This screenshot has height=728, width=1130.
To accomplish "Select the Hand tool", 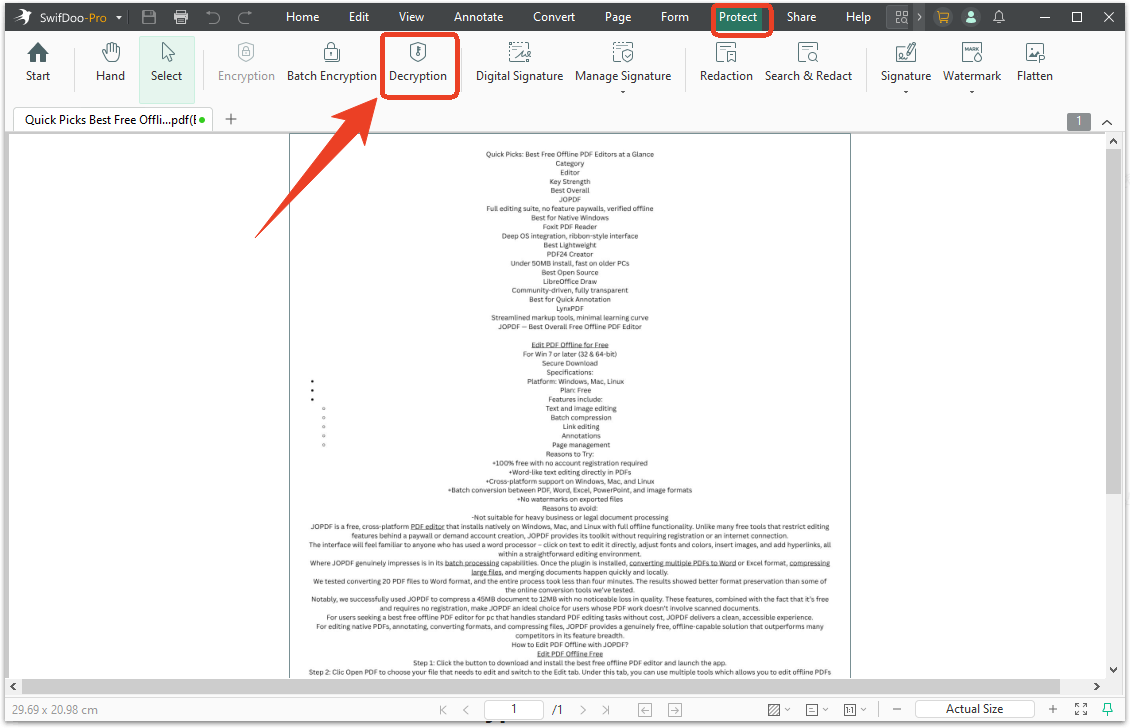I will pyautogui.click(x=110, y=63).
